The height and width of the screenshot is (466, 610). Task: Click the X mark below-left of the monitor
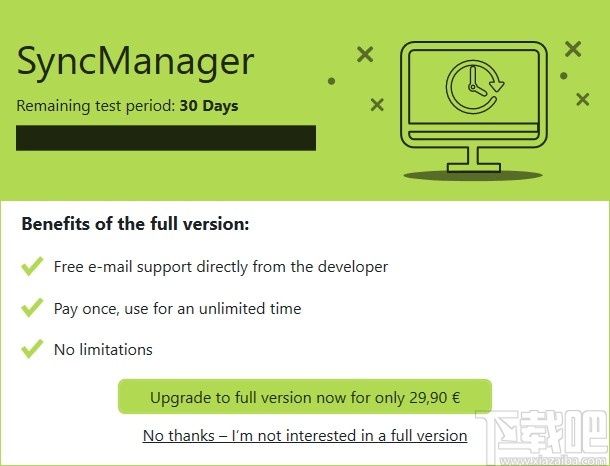tap(377, 104)
